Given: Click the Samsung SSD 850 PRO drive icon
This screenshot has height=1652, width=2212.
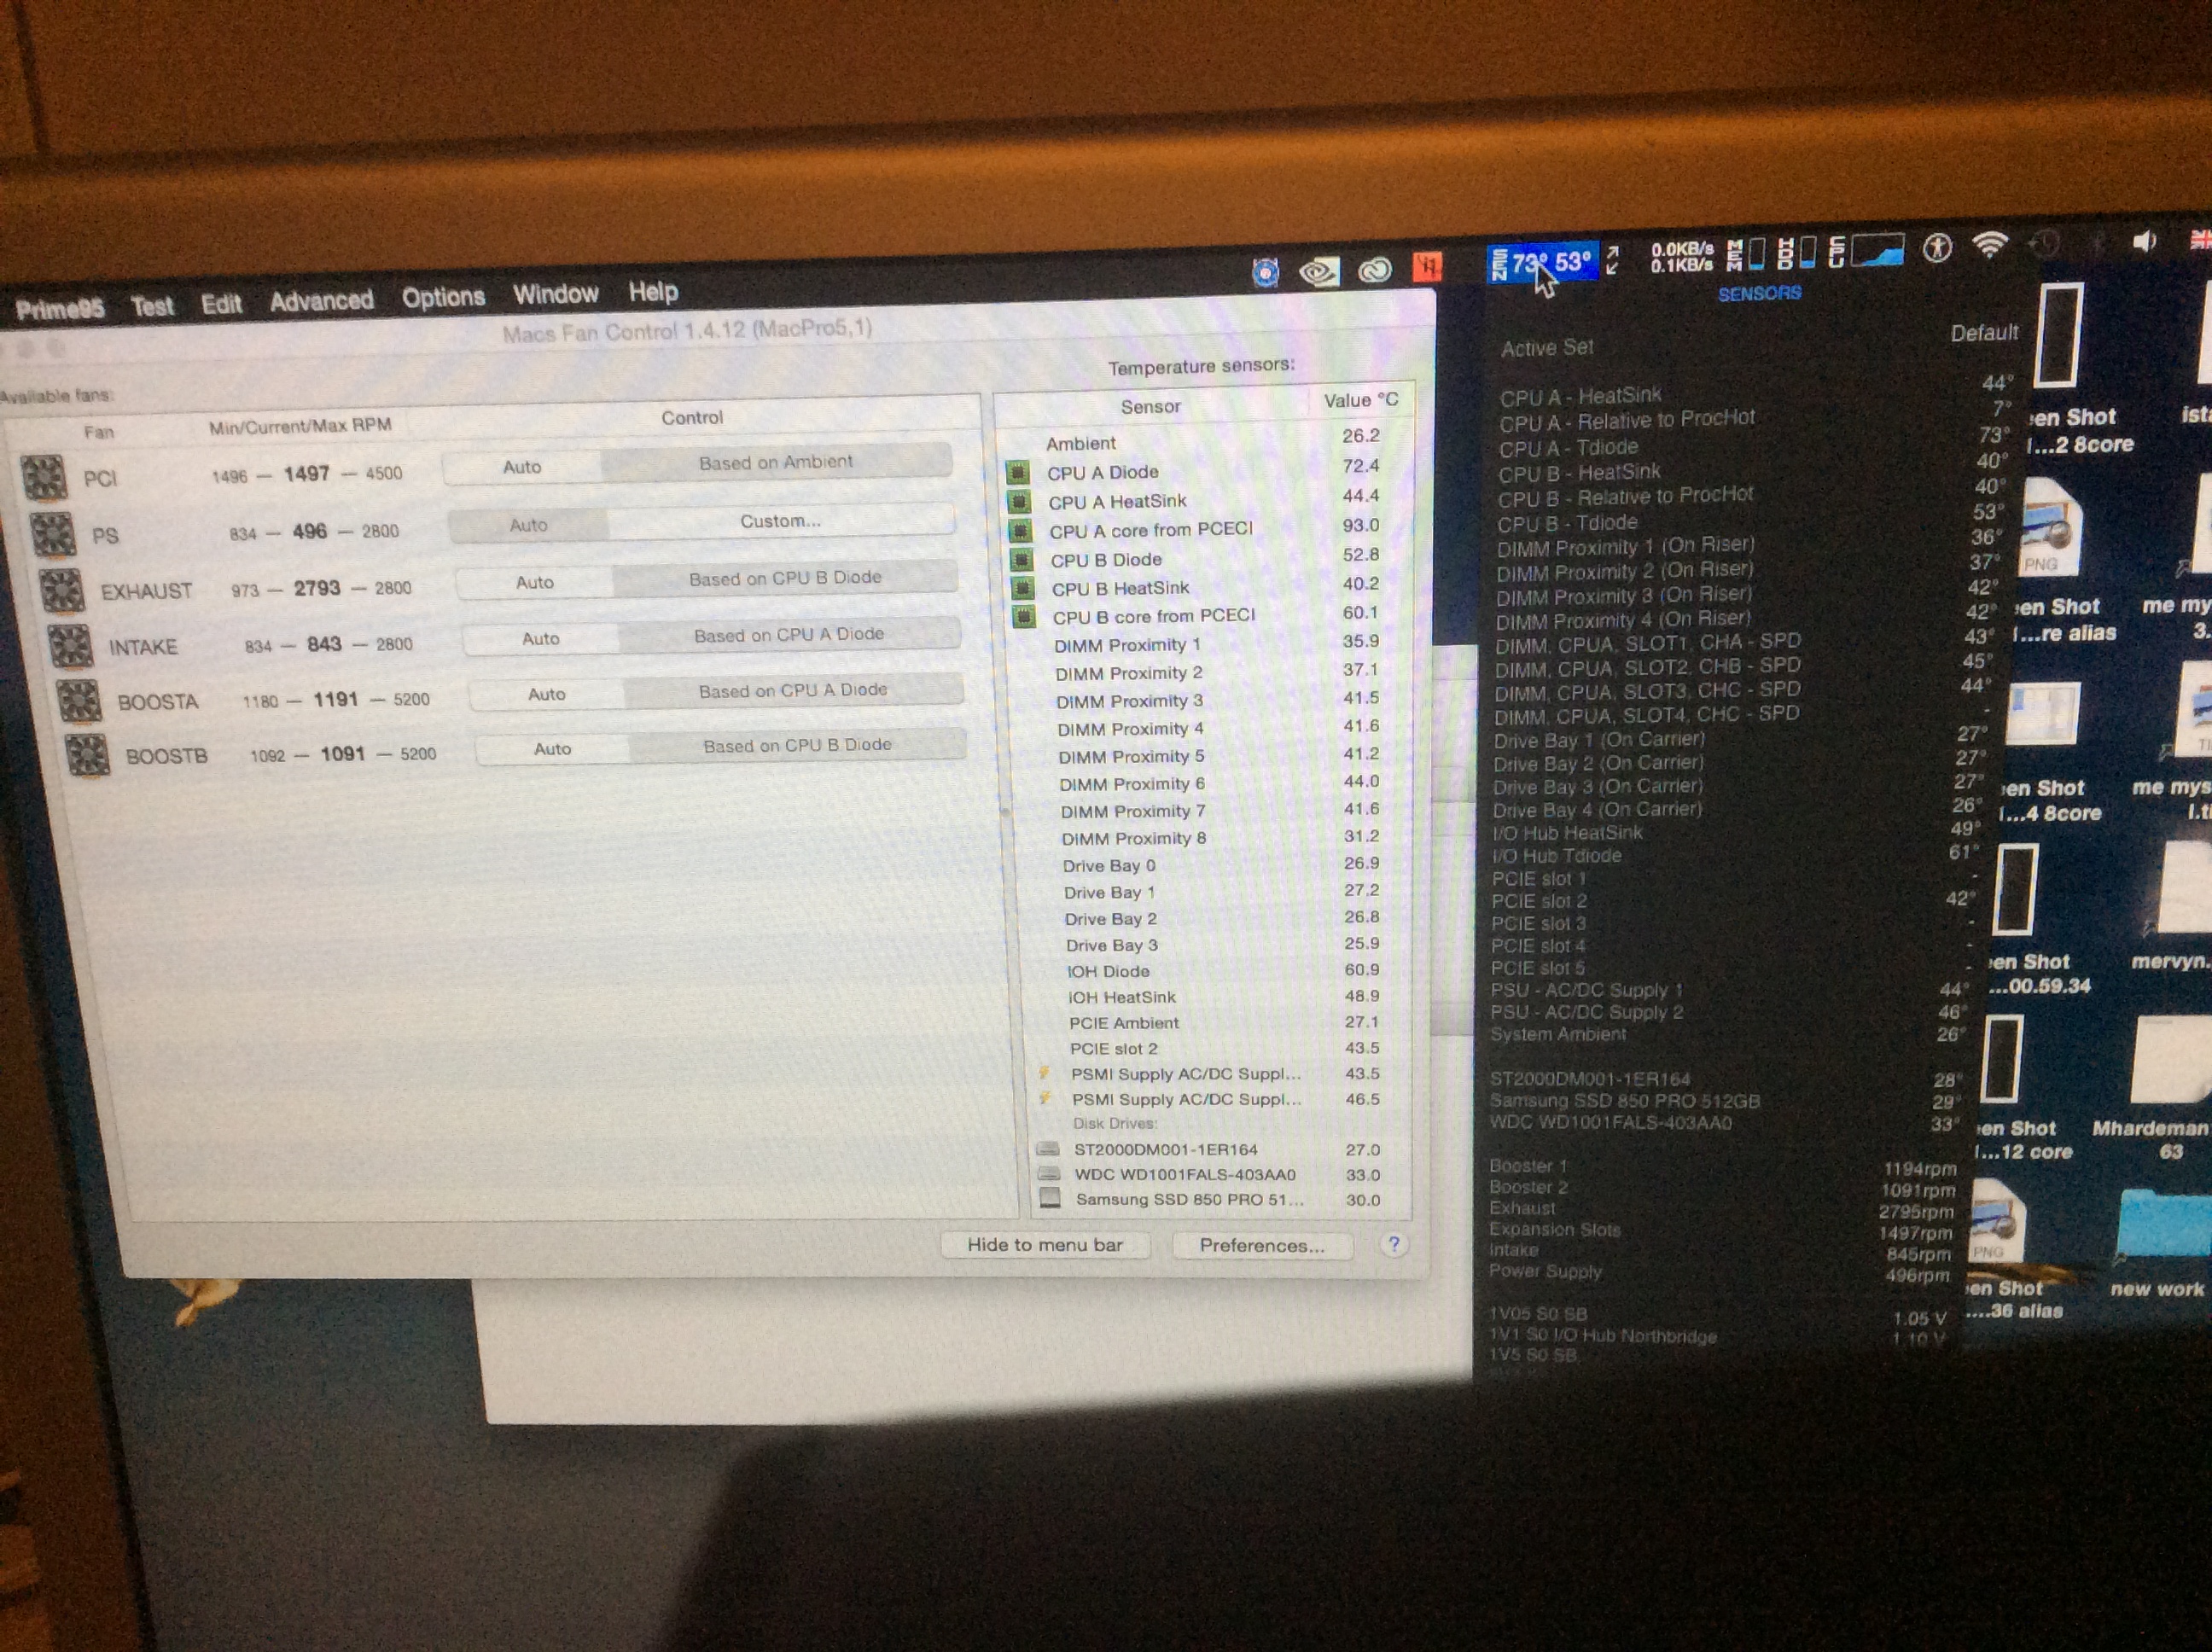Looking at the screenshot, I should (x=1050, y=1198).
